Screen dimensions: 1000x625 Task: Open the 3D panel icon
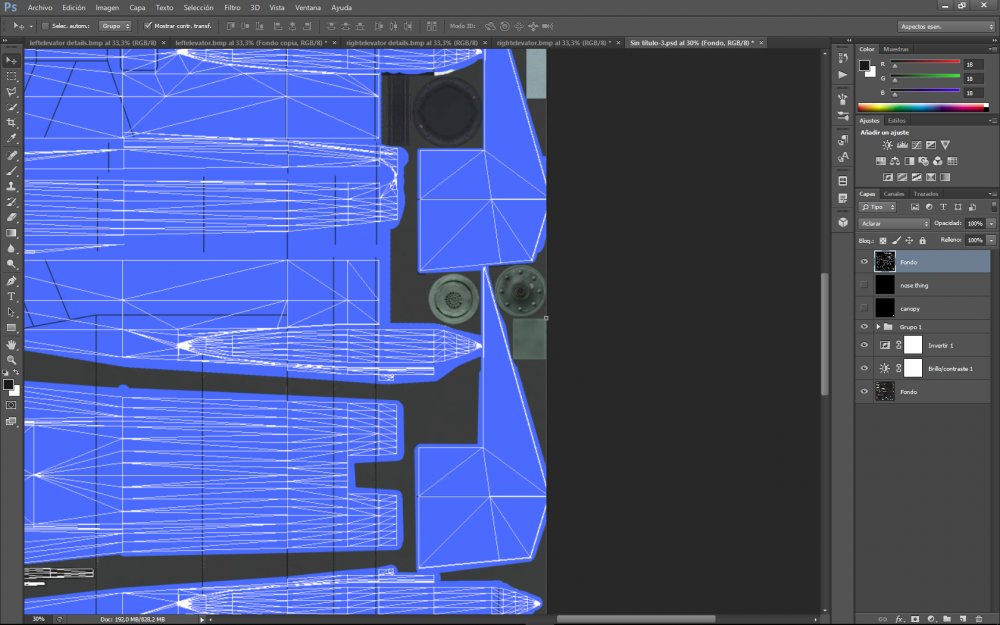pyautogui.click(x=843, y=222)
